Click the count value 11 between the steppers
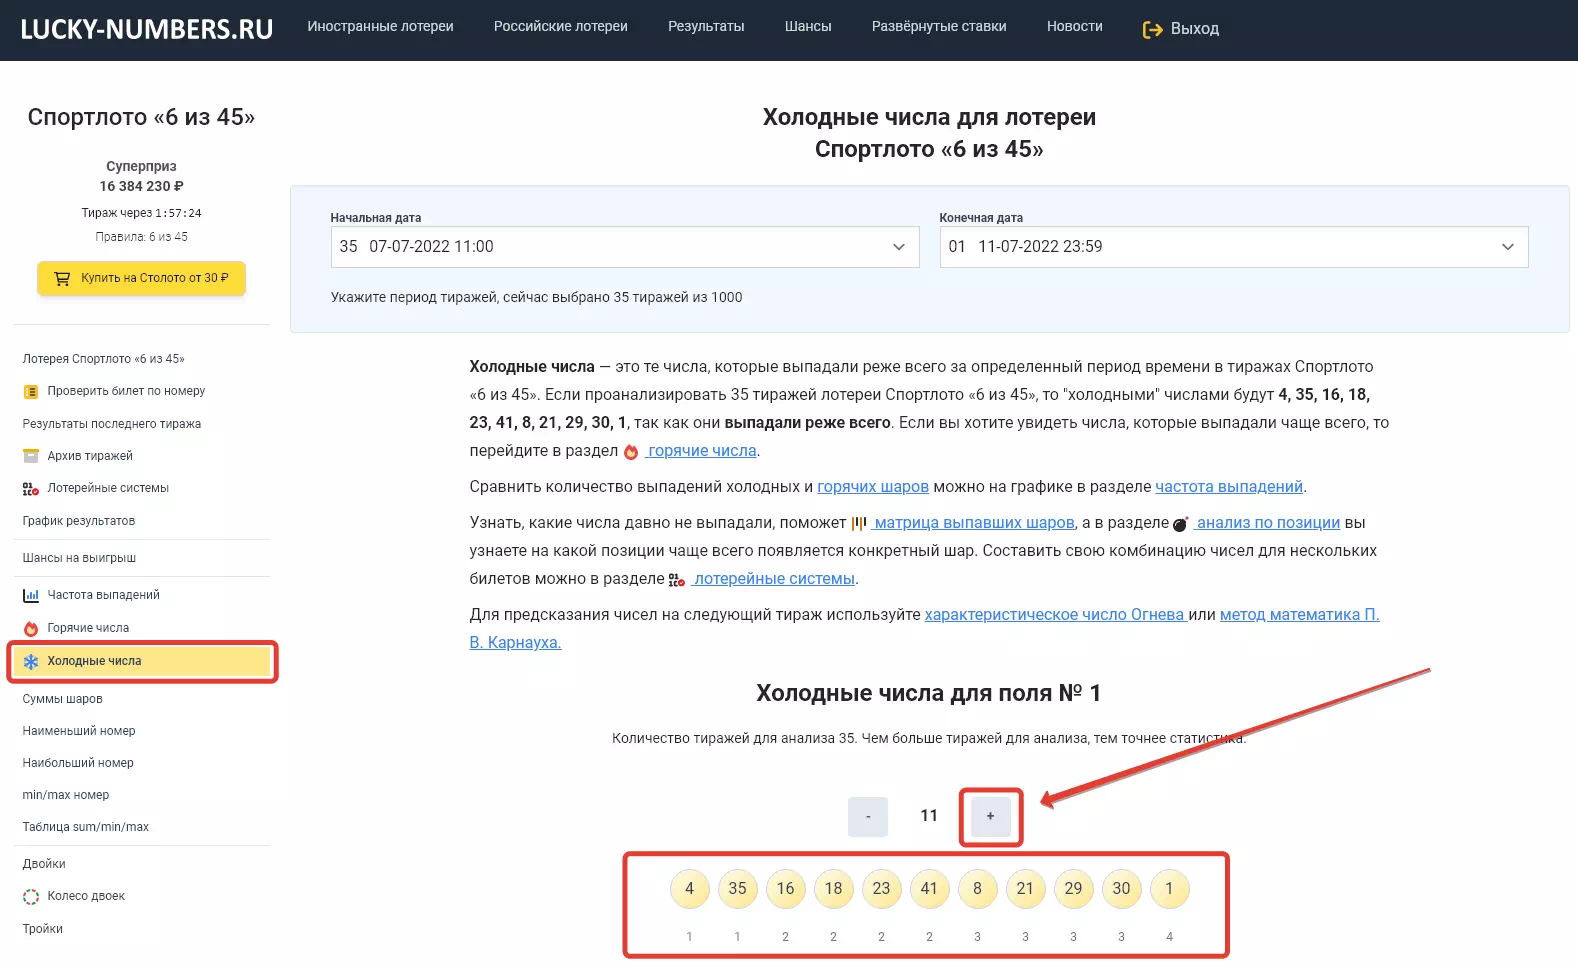The width and height of the screenshot is (1578, 967). coord(929,816)
